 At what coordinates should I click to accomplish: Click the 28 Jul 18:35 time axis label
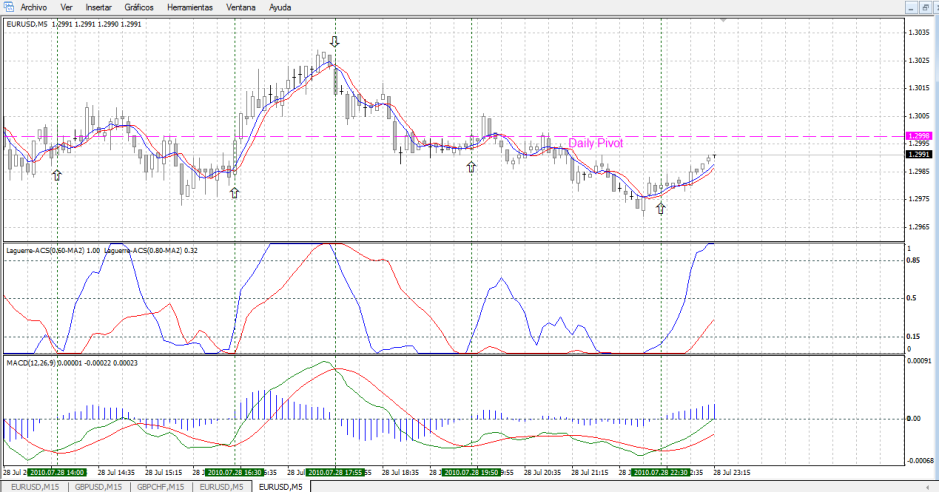click(400, 472)
